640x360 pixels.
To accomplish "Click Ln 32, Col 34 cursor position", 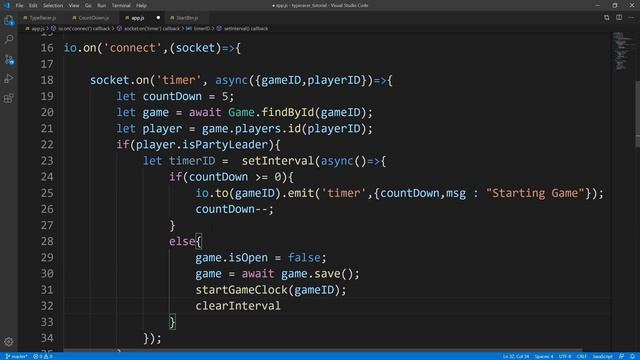I will [516, 356].
